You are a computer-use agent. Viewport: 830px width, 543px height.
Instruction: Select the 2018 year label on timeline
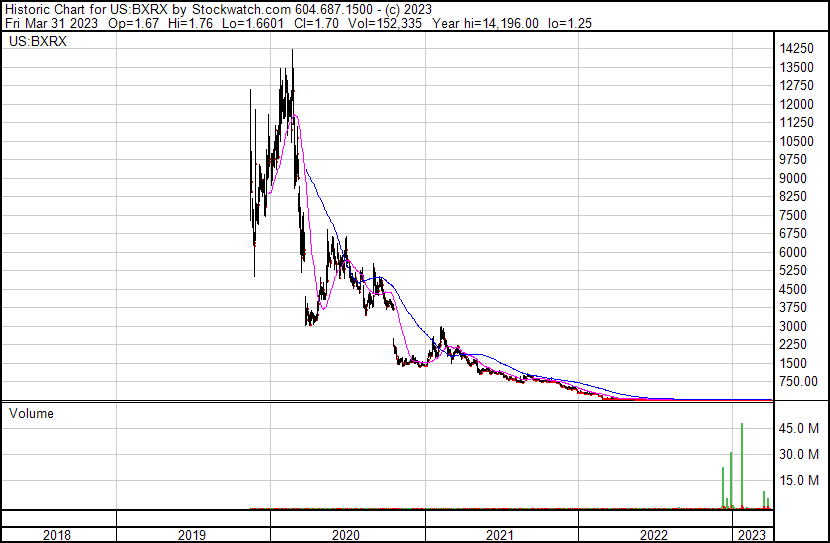(x=58, y=535)
